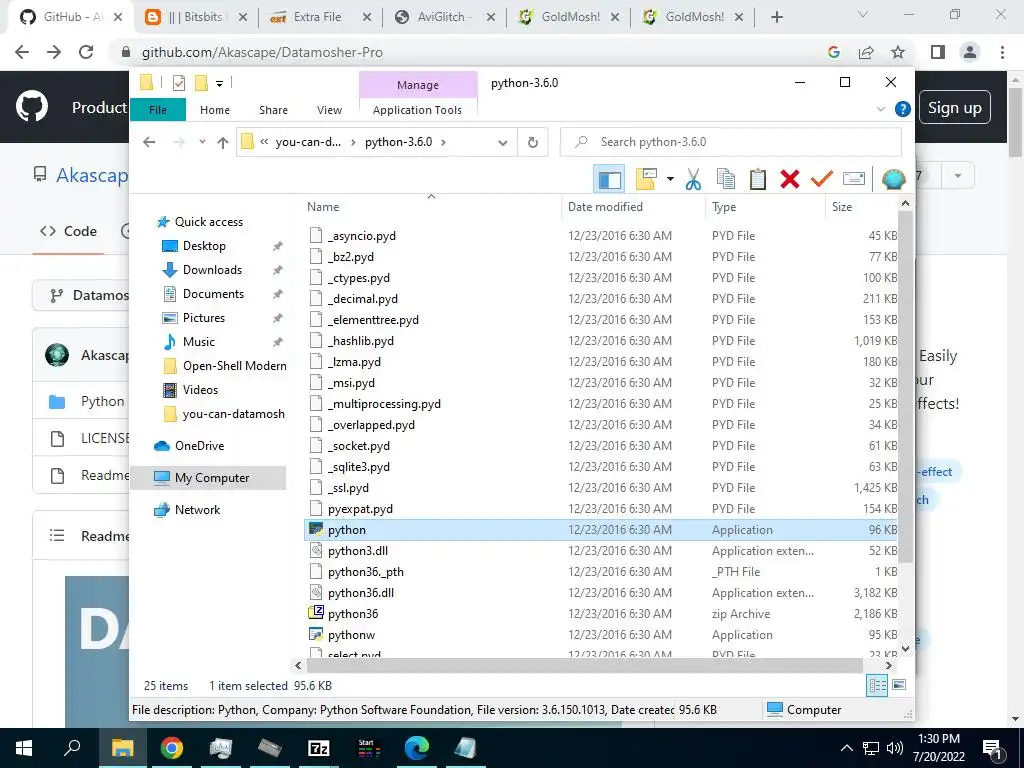Click the Chrome share page icon
The image size is (1024, 768).
866,52
